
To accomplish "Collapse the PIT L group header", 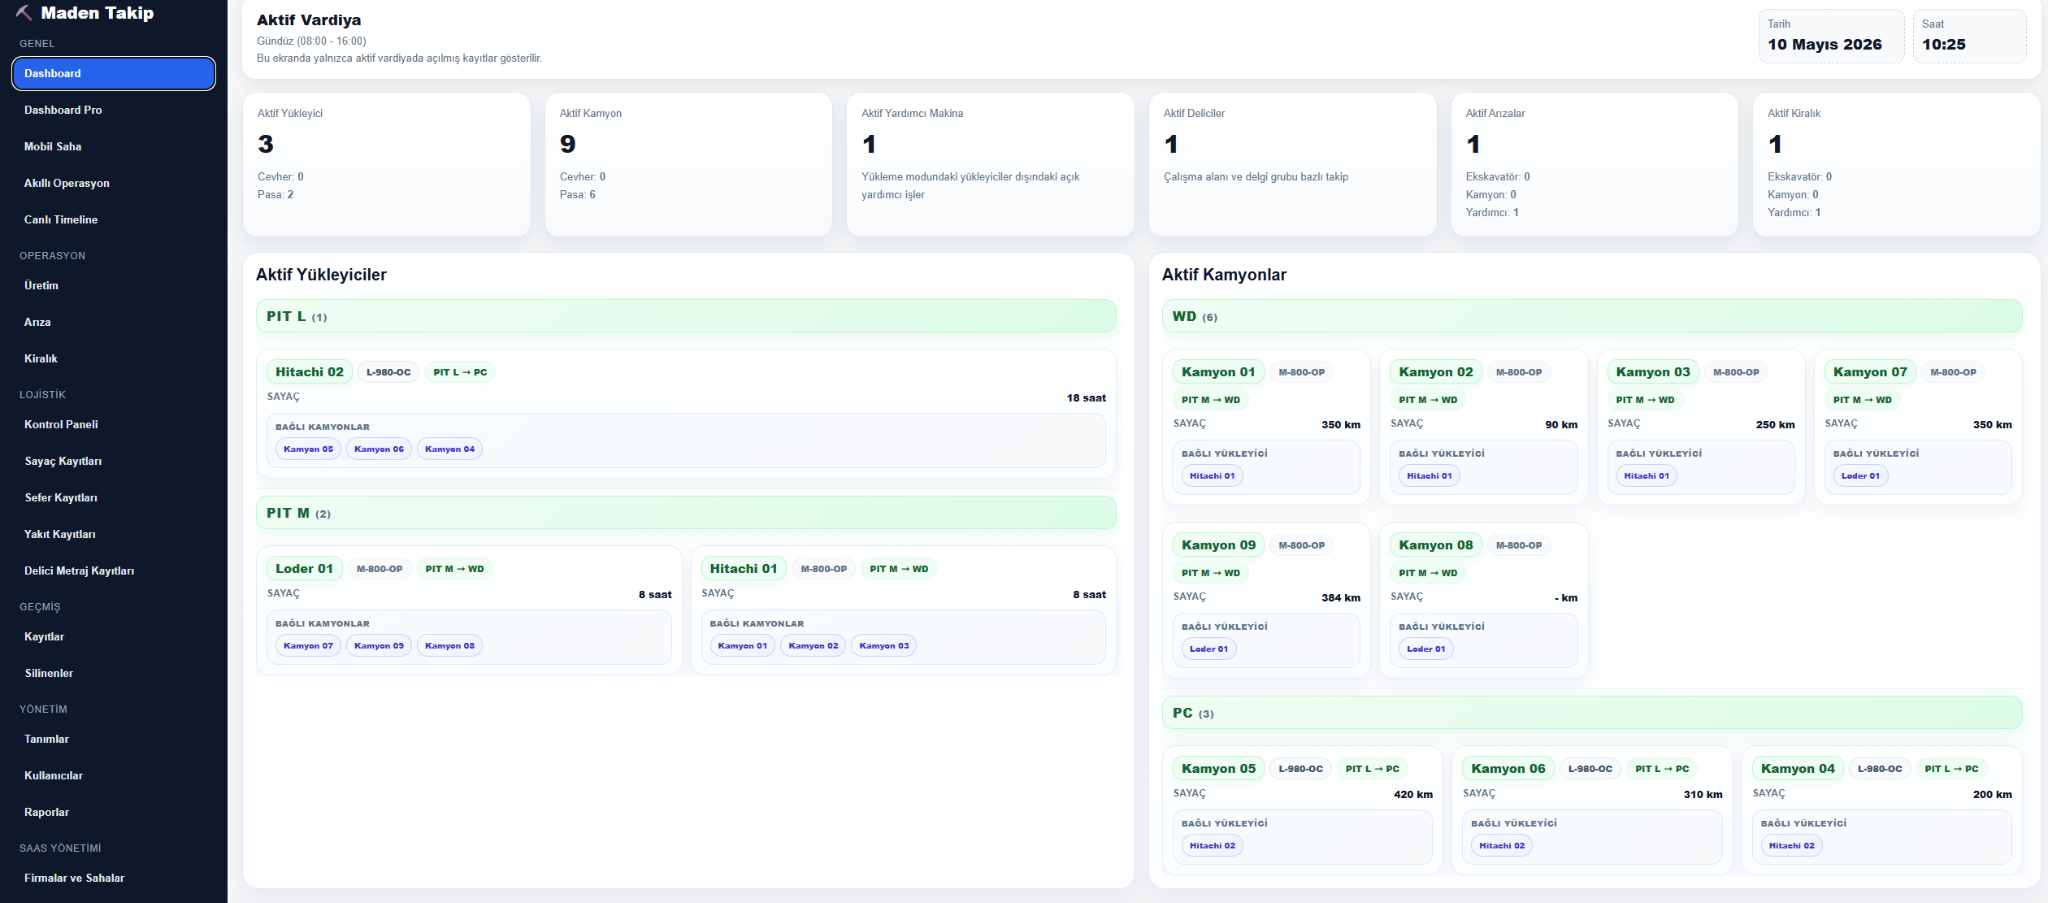I will pos(686,316).
